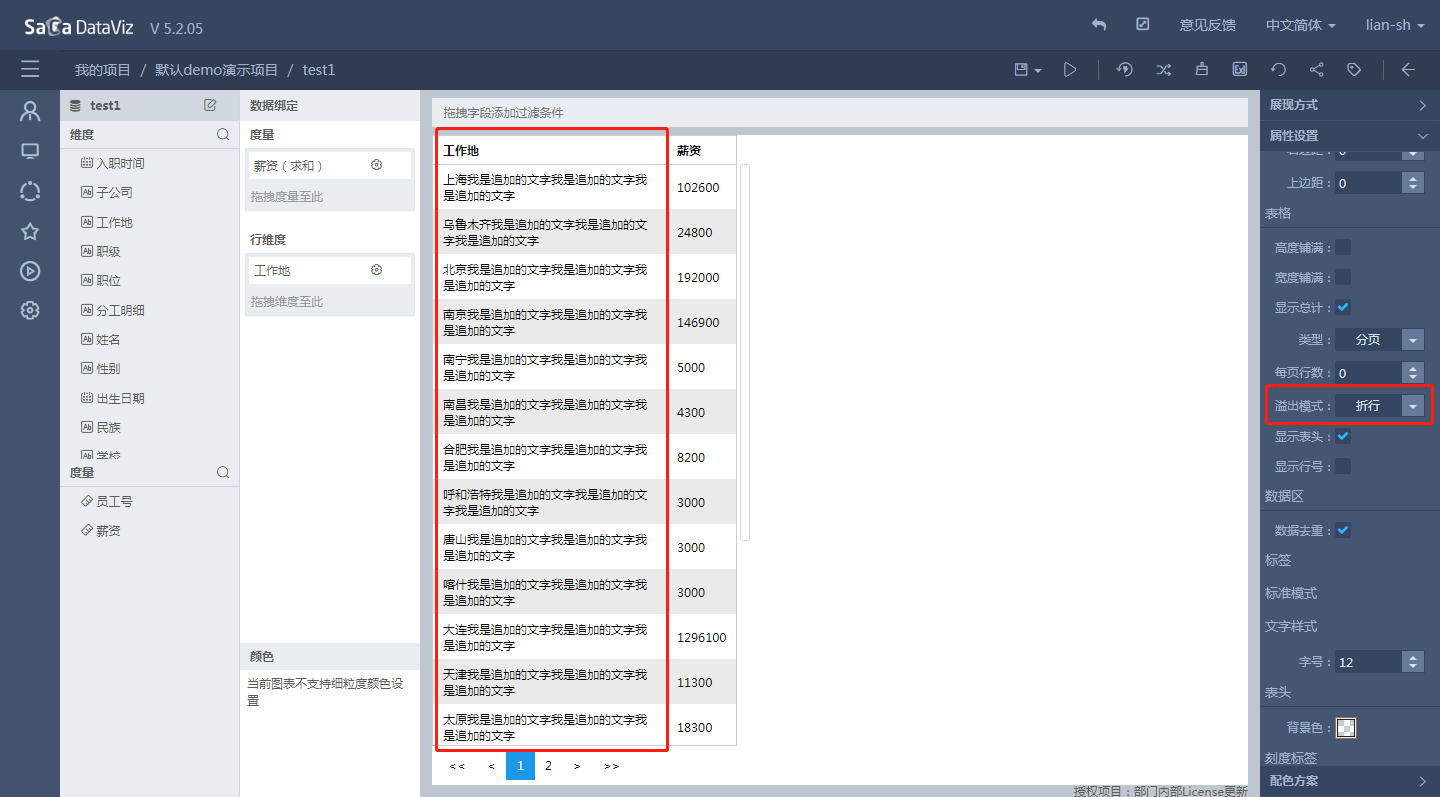Click the save disk icon
The height and width of the screenshot is (797, 1440).
pyautogui.click(x=1021, y=70)
